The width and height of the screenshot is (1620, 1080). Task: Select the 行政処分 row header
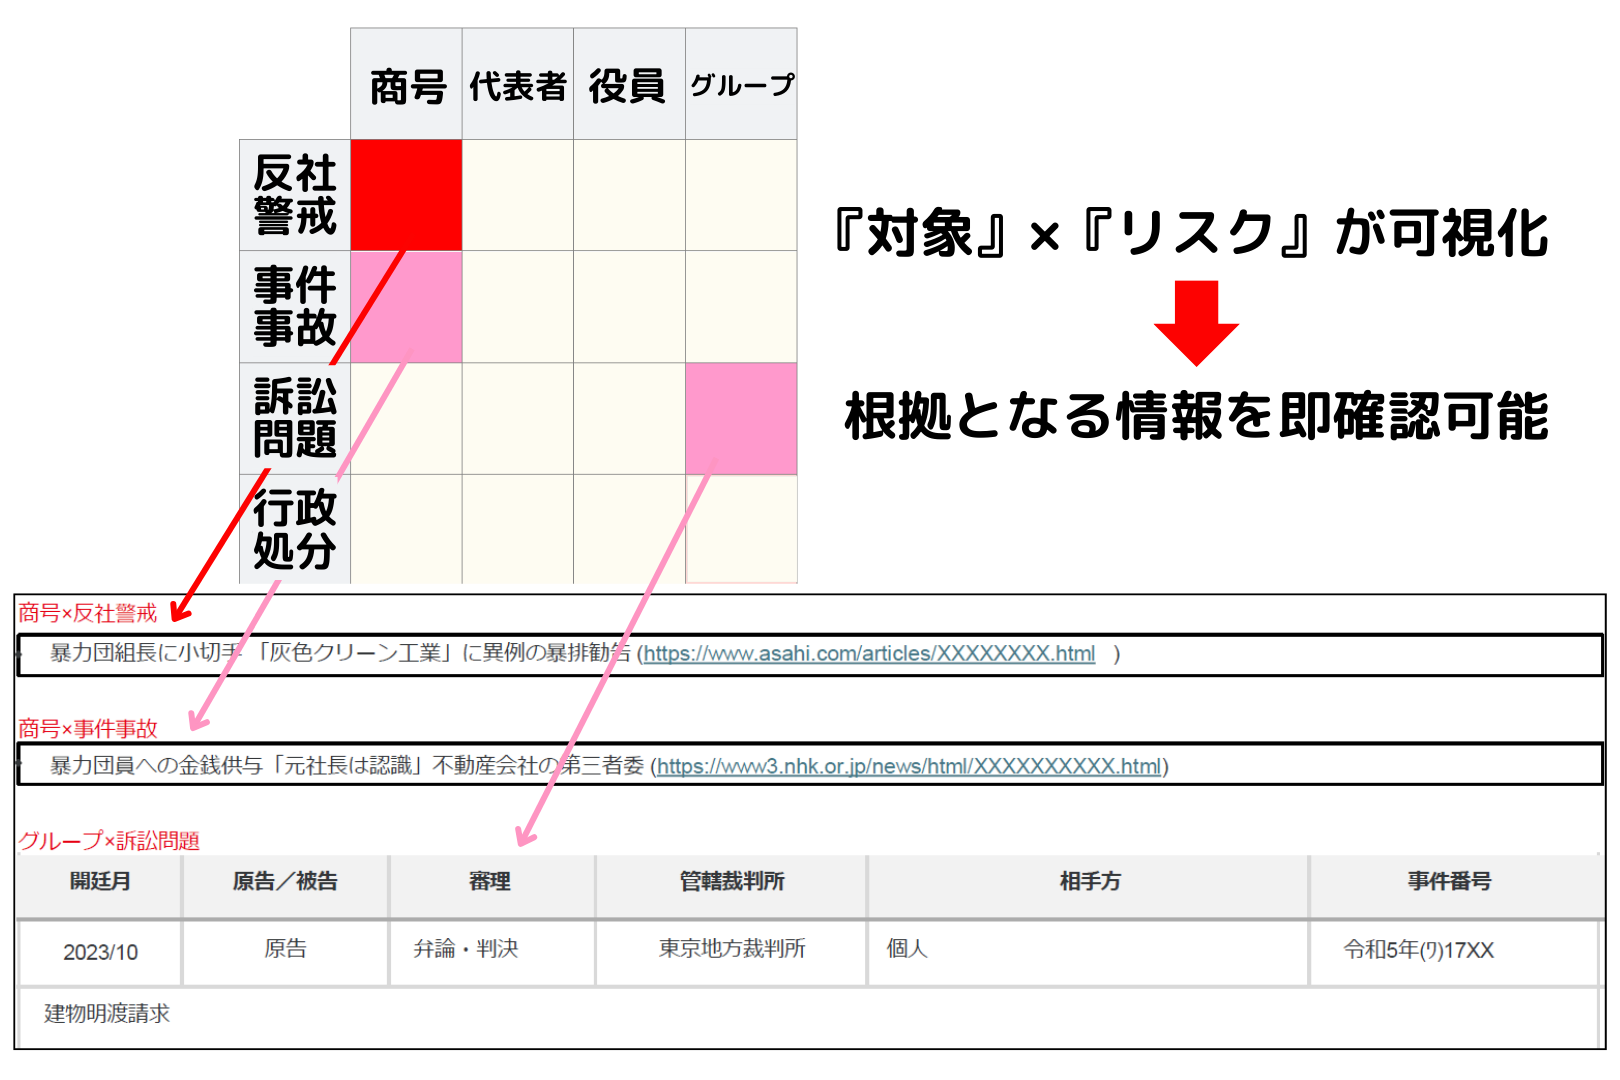[295, 529]
